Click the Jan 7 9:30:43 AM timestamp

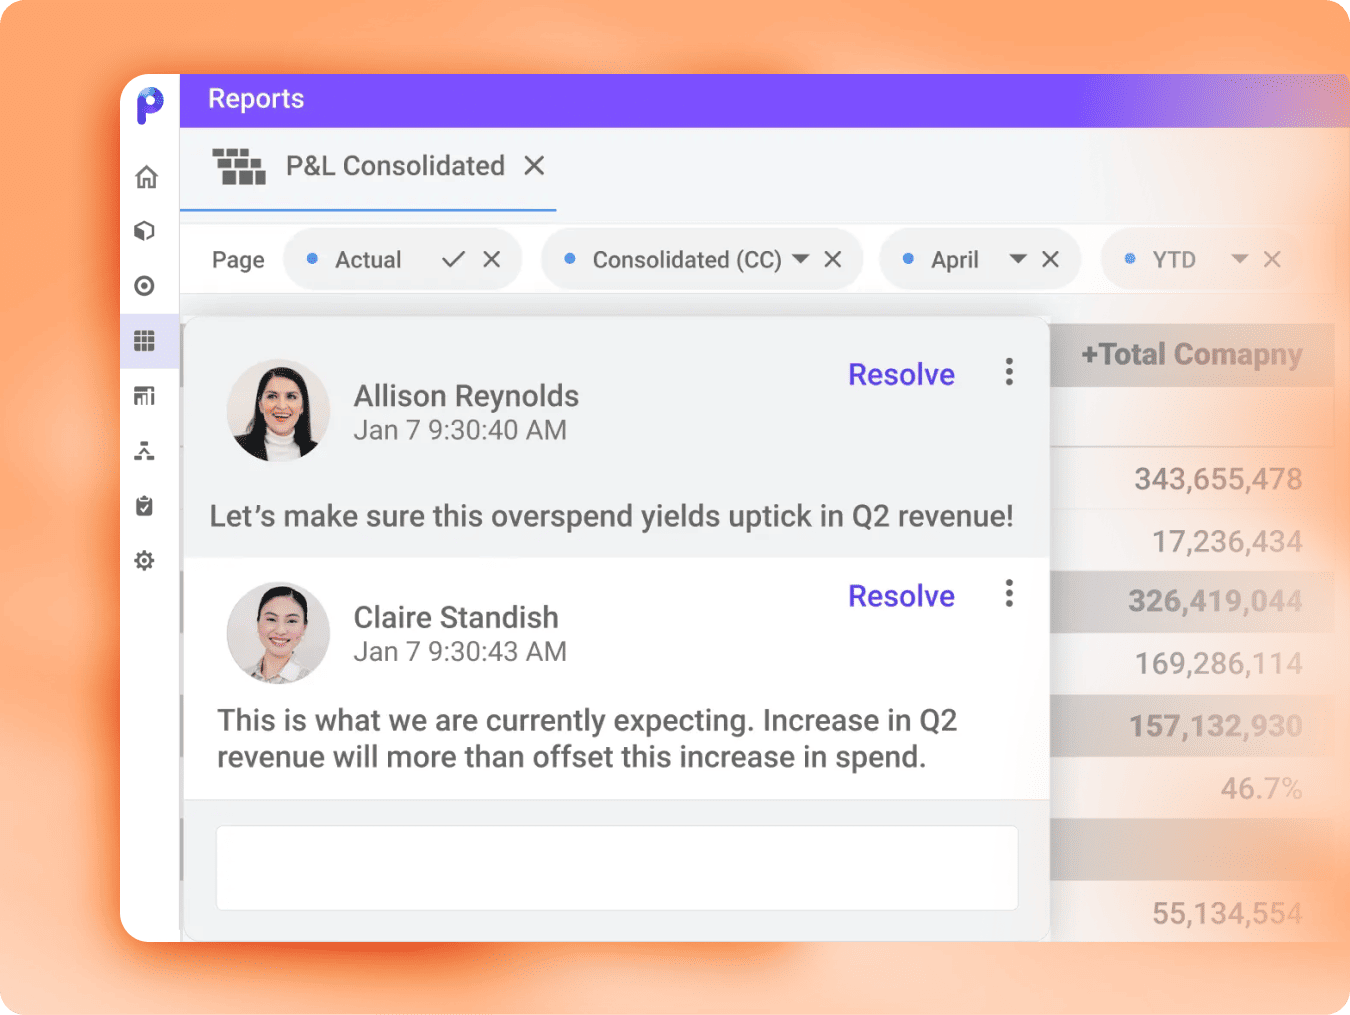tap(460, 652)
